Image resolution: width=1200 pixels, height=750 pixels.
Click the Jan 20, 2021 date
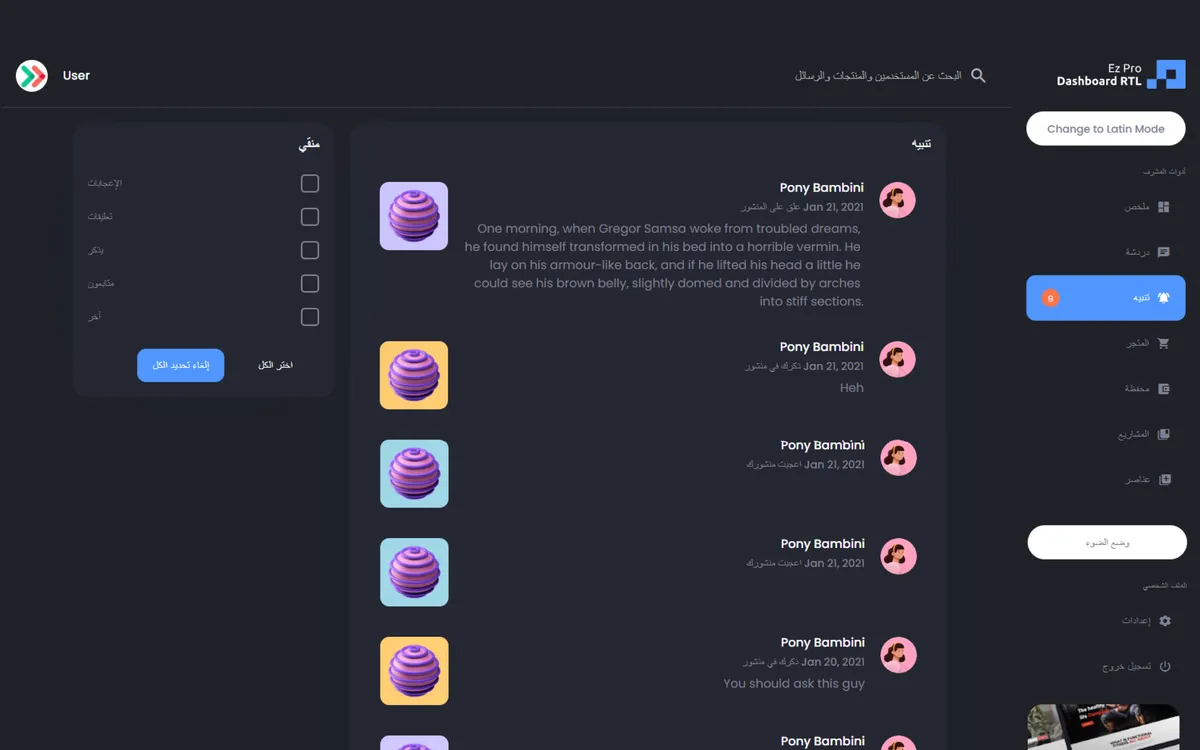834,662
